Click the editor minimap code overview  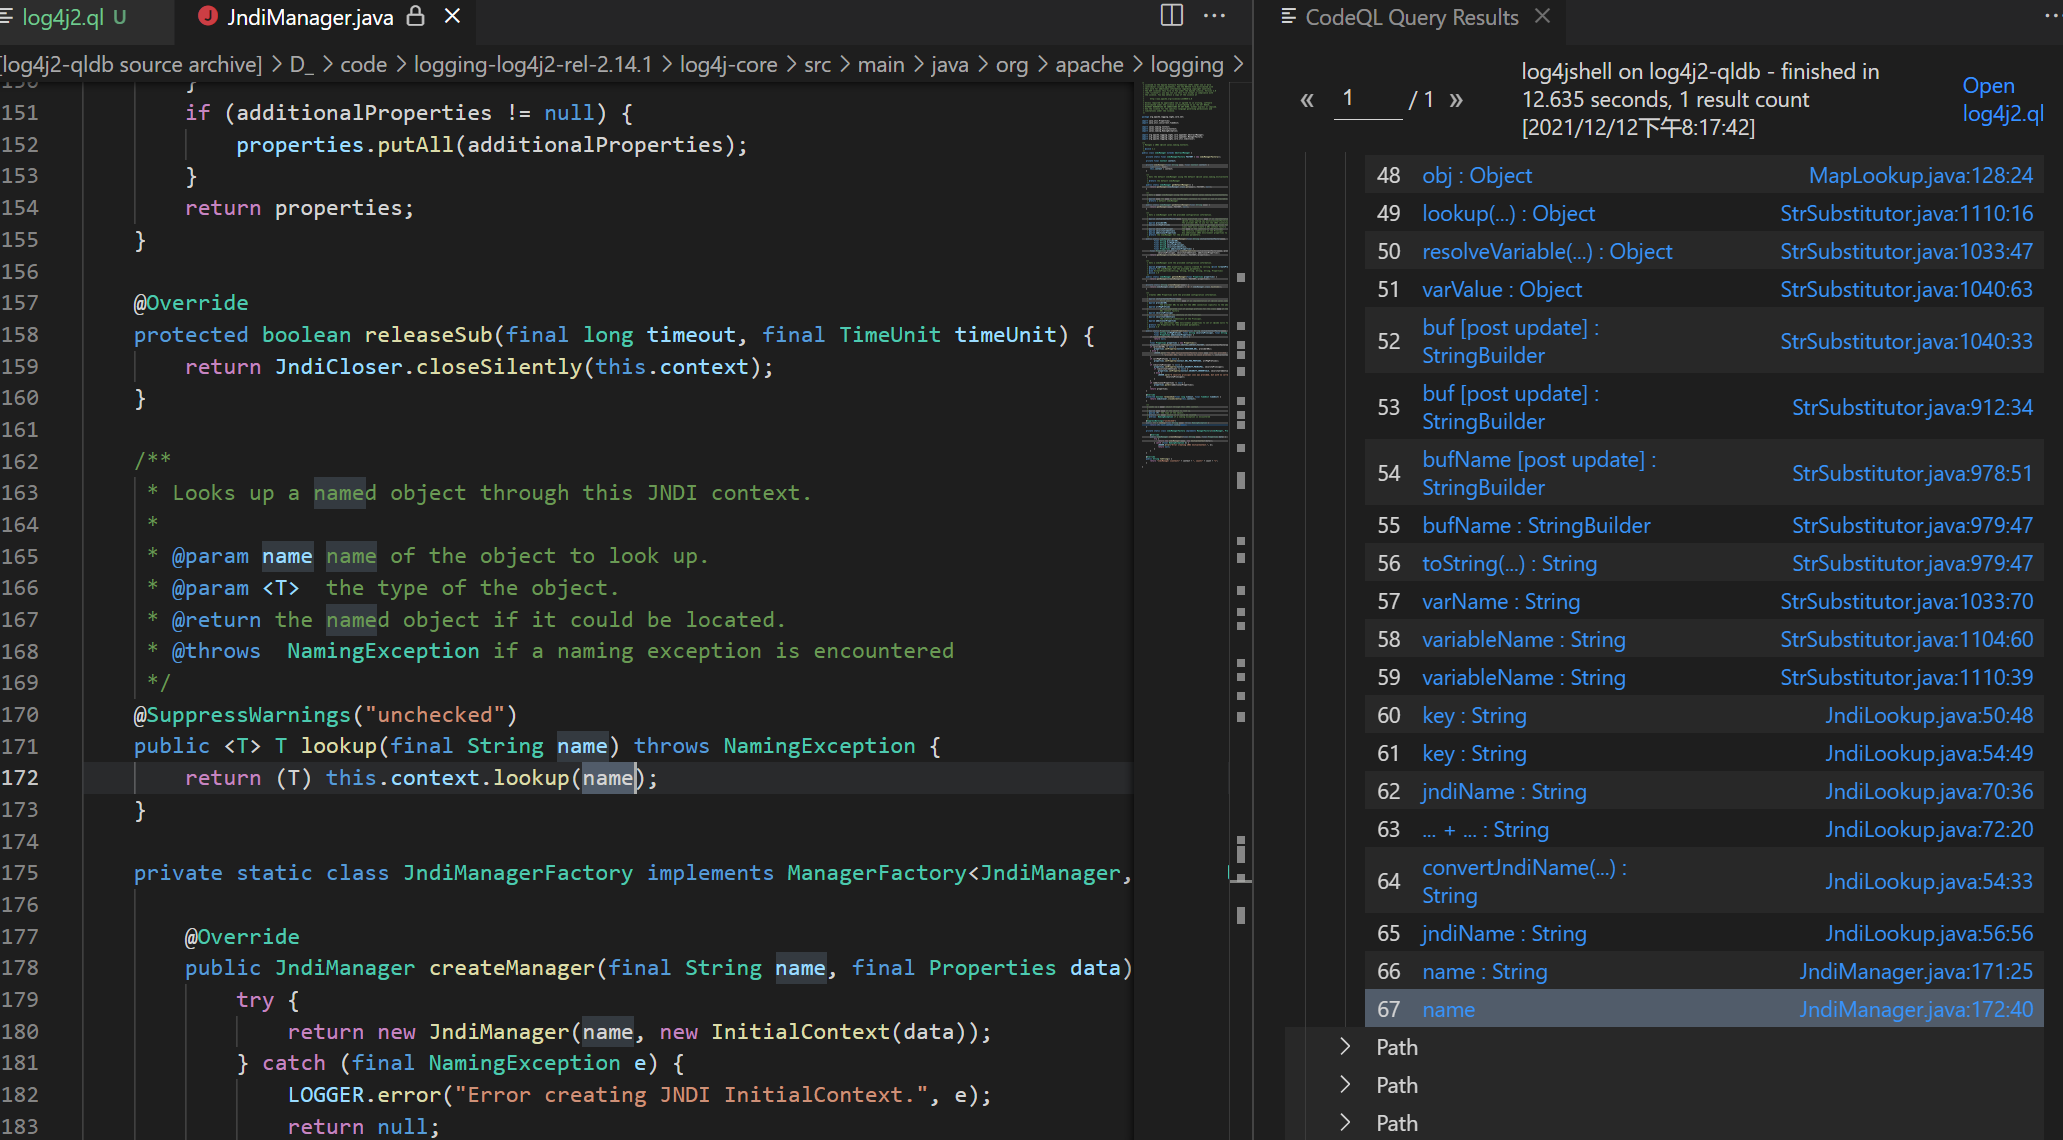point(1185,270)
